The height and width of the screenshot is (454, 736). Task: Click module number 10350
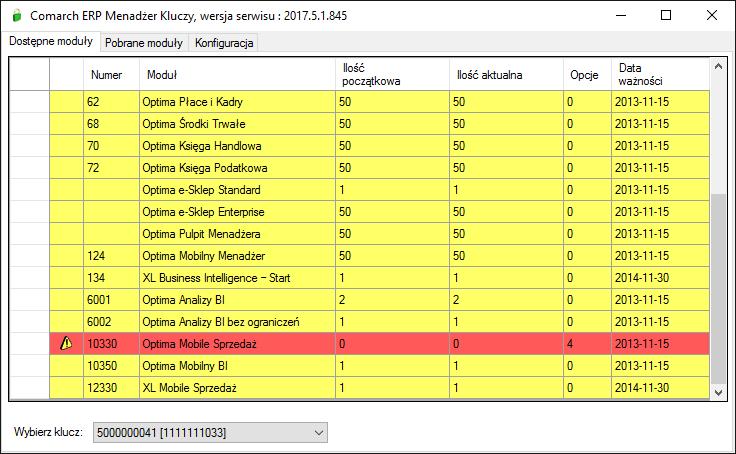tap(111, 366)
